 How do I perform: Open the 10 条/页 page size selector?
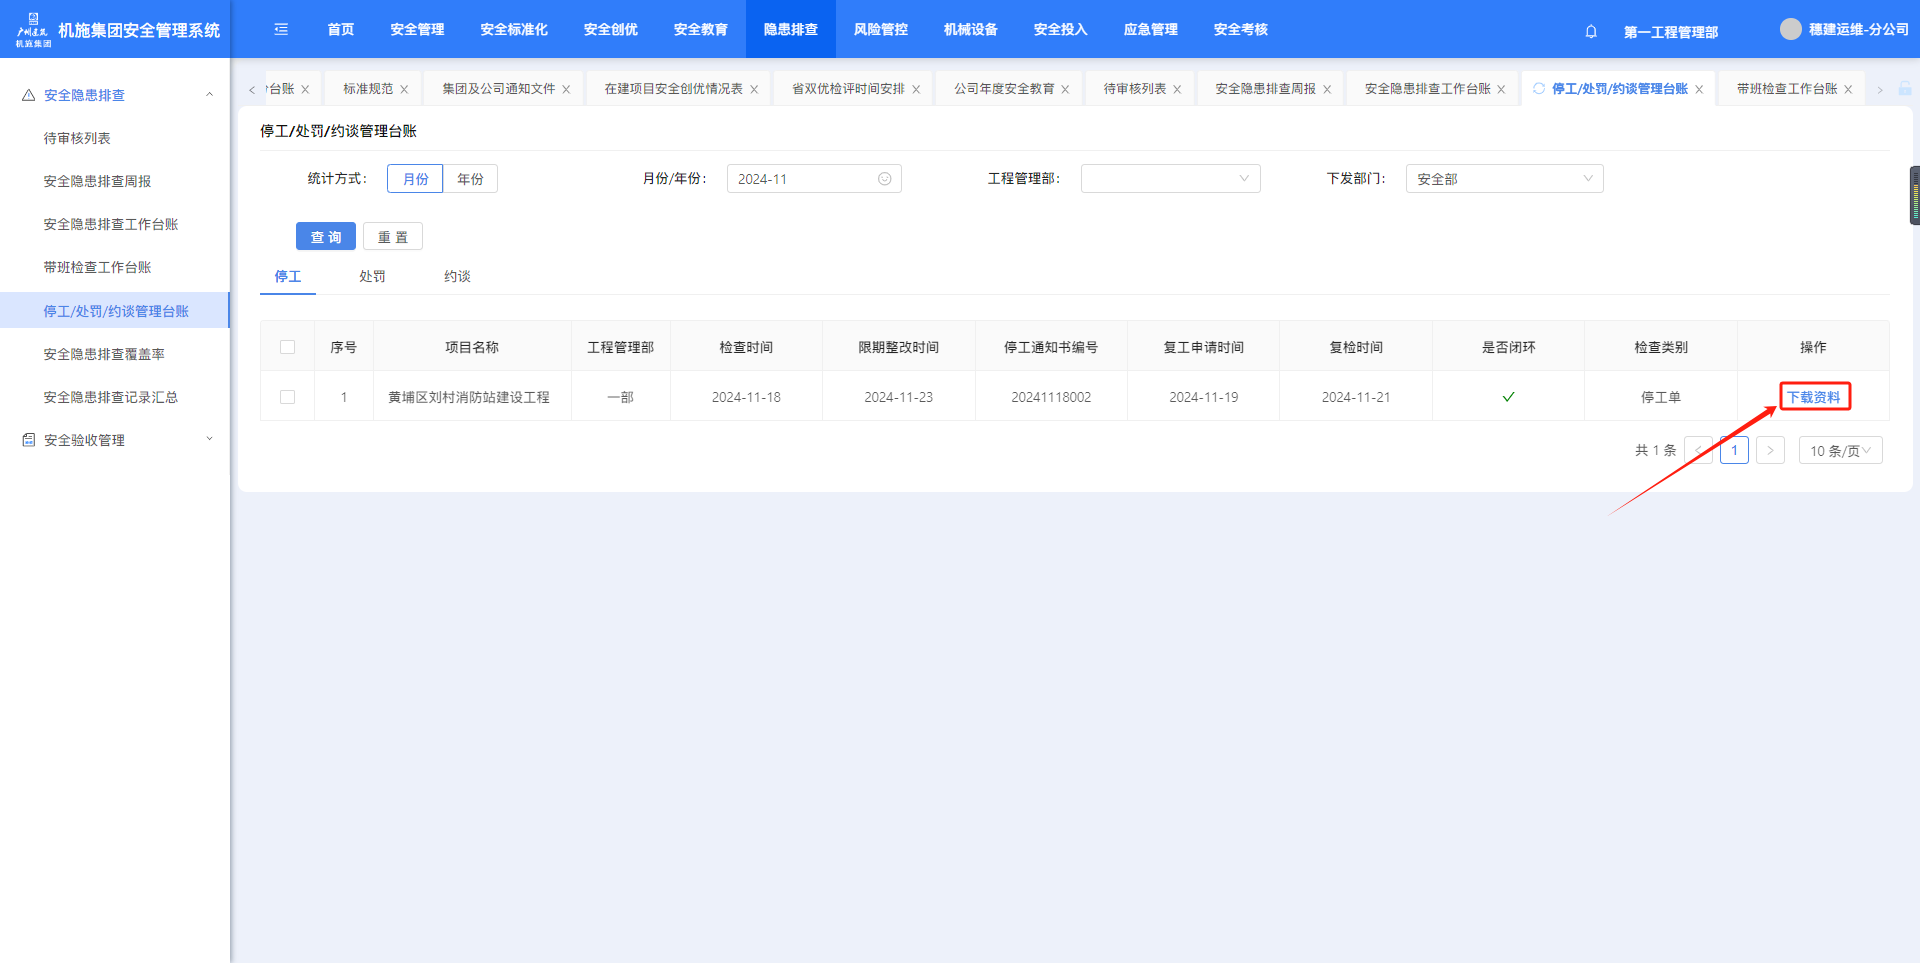(x=1840, y=451)
